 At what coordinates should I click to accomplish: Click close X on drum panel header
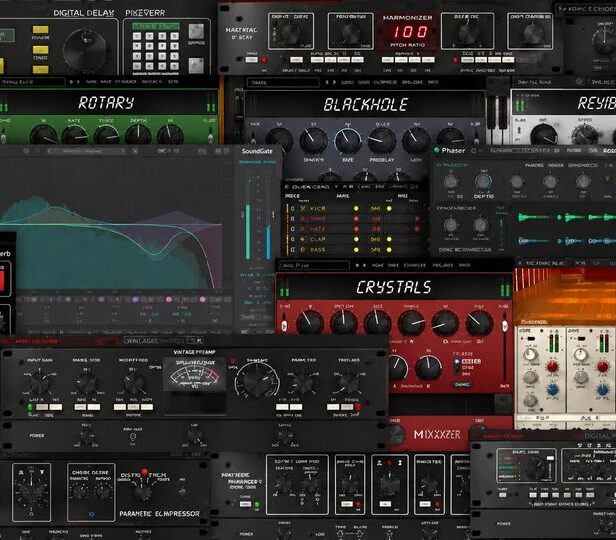[287, 187]
